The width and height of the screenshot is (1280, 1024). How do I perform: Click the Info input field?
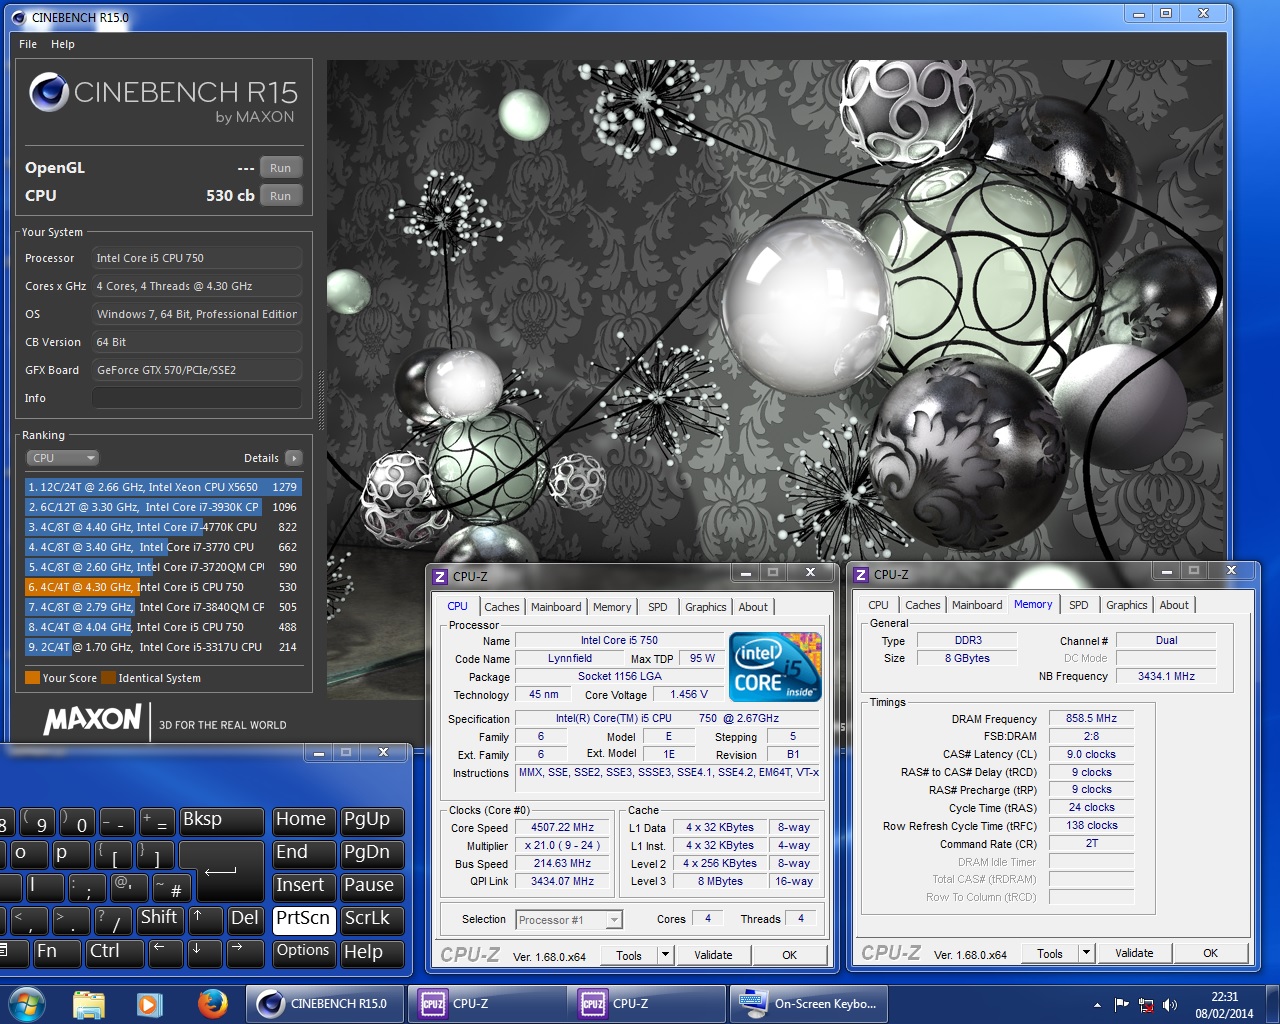pyautogui.click(x=197, y=398)
